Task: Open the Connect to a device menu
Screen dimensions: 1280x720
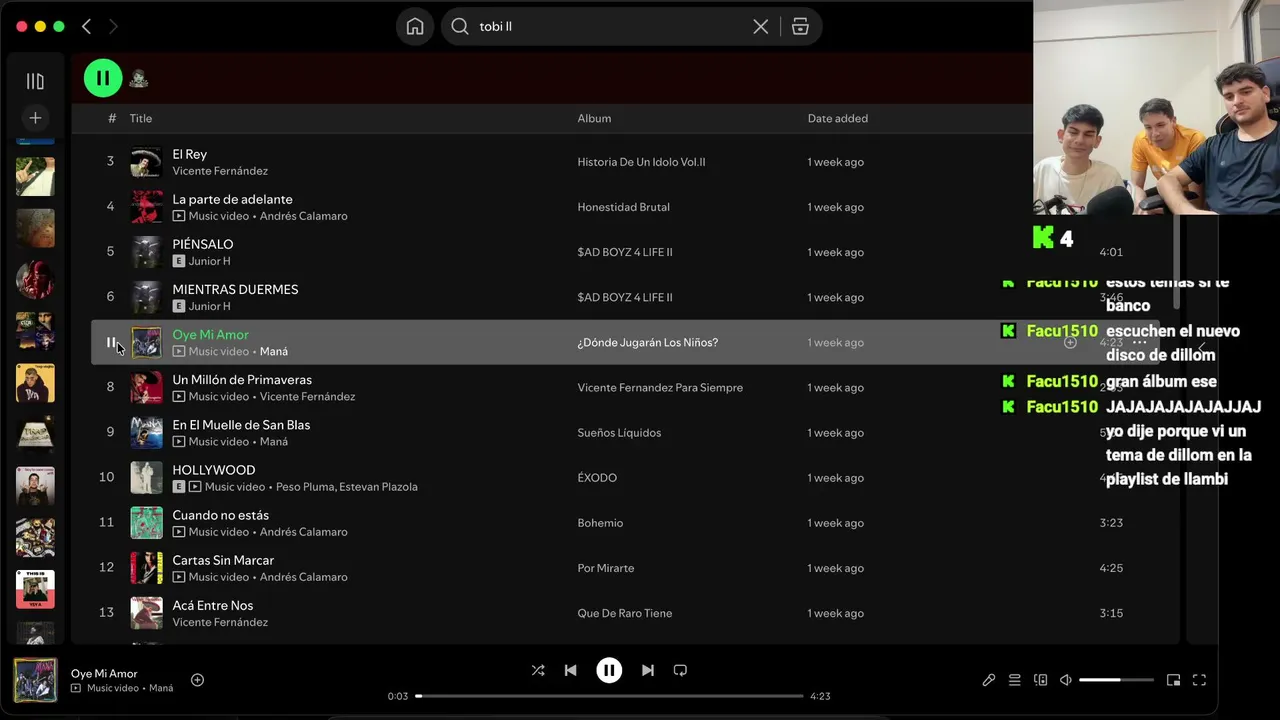Action: 1040,680
